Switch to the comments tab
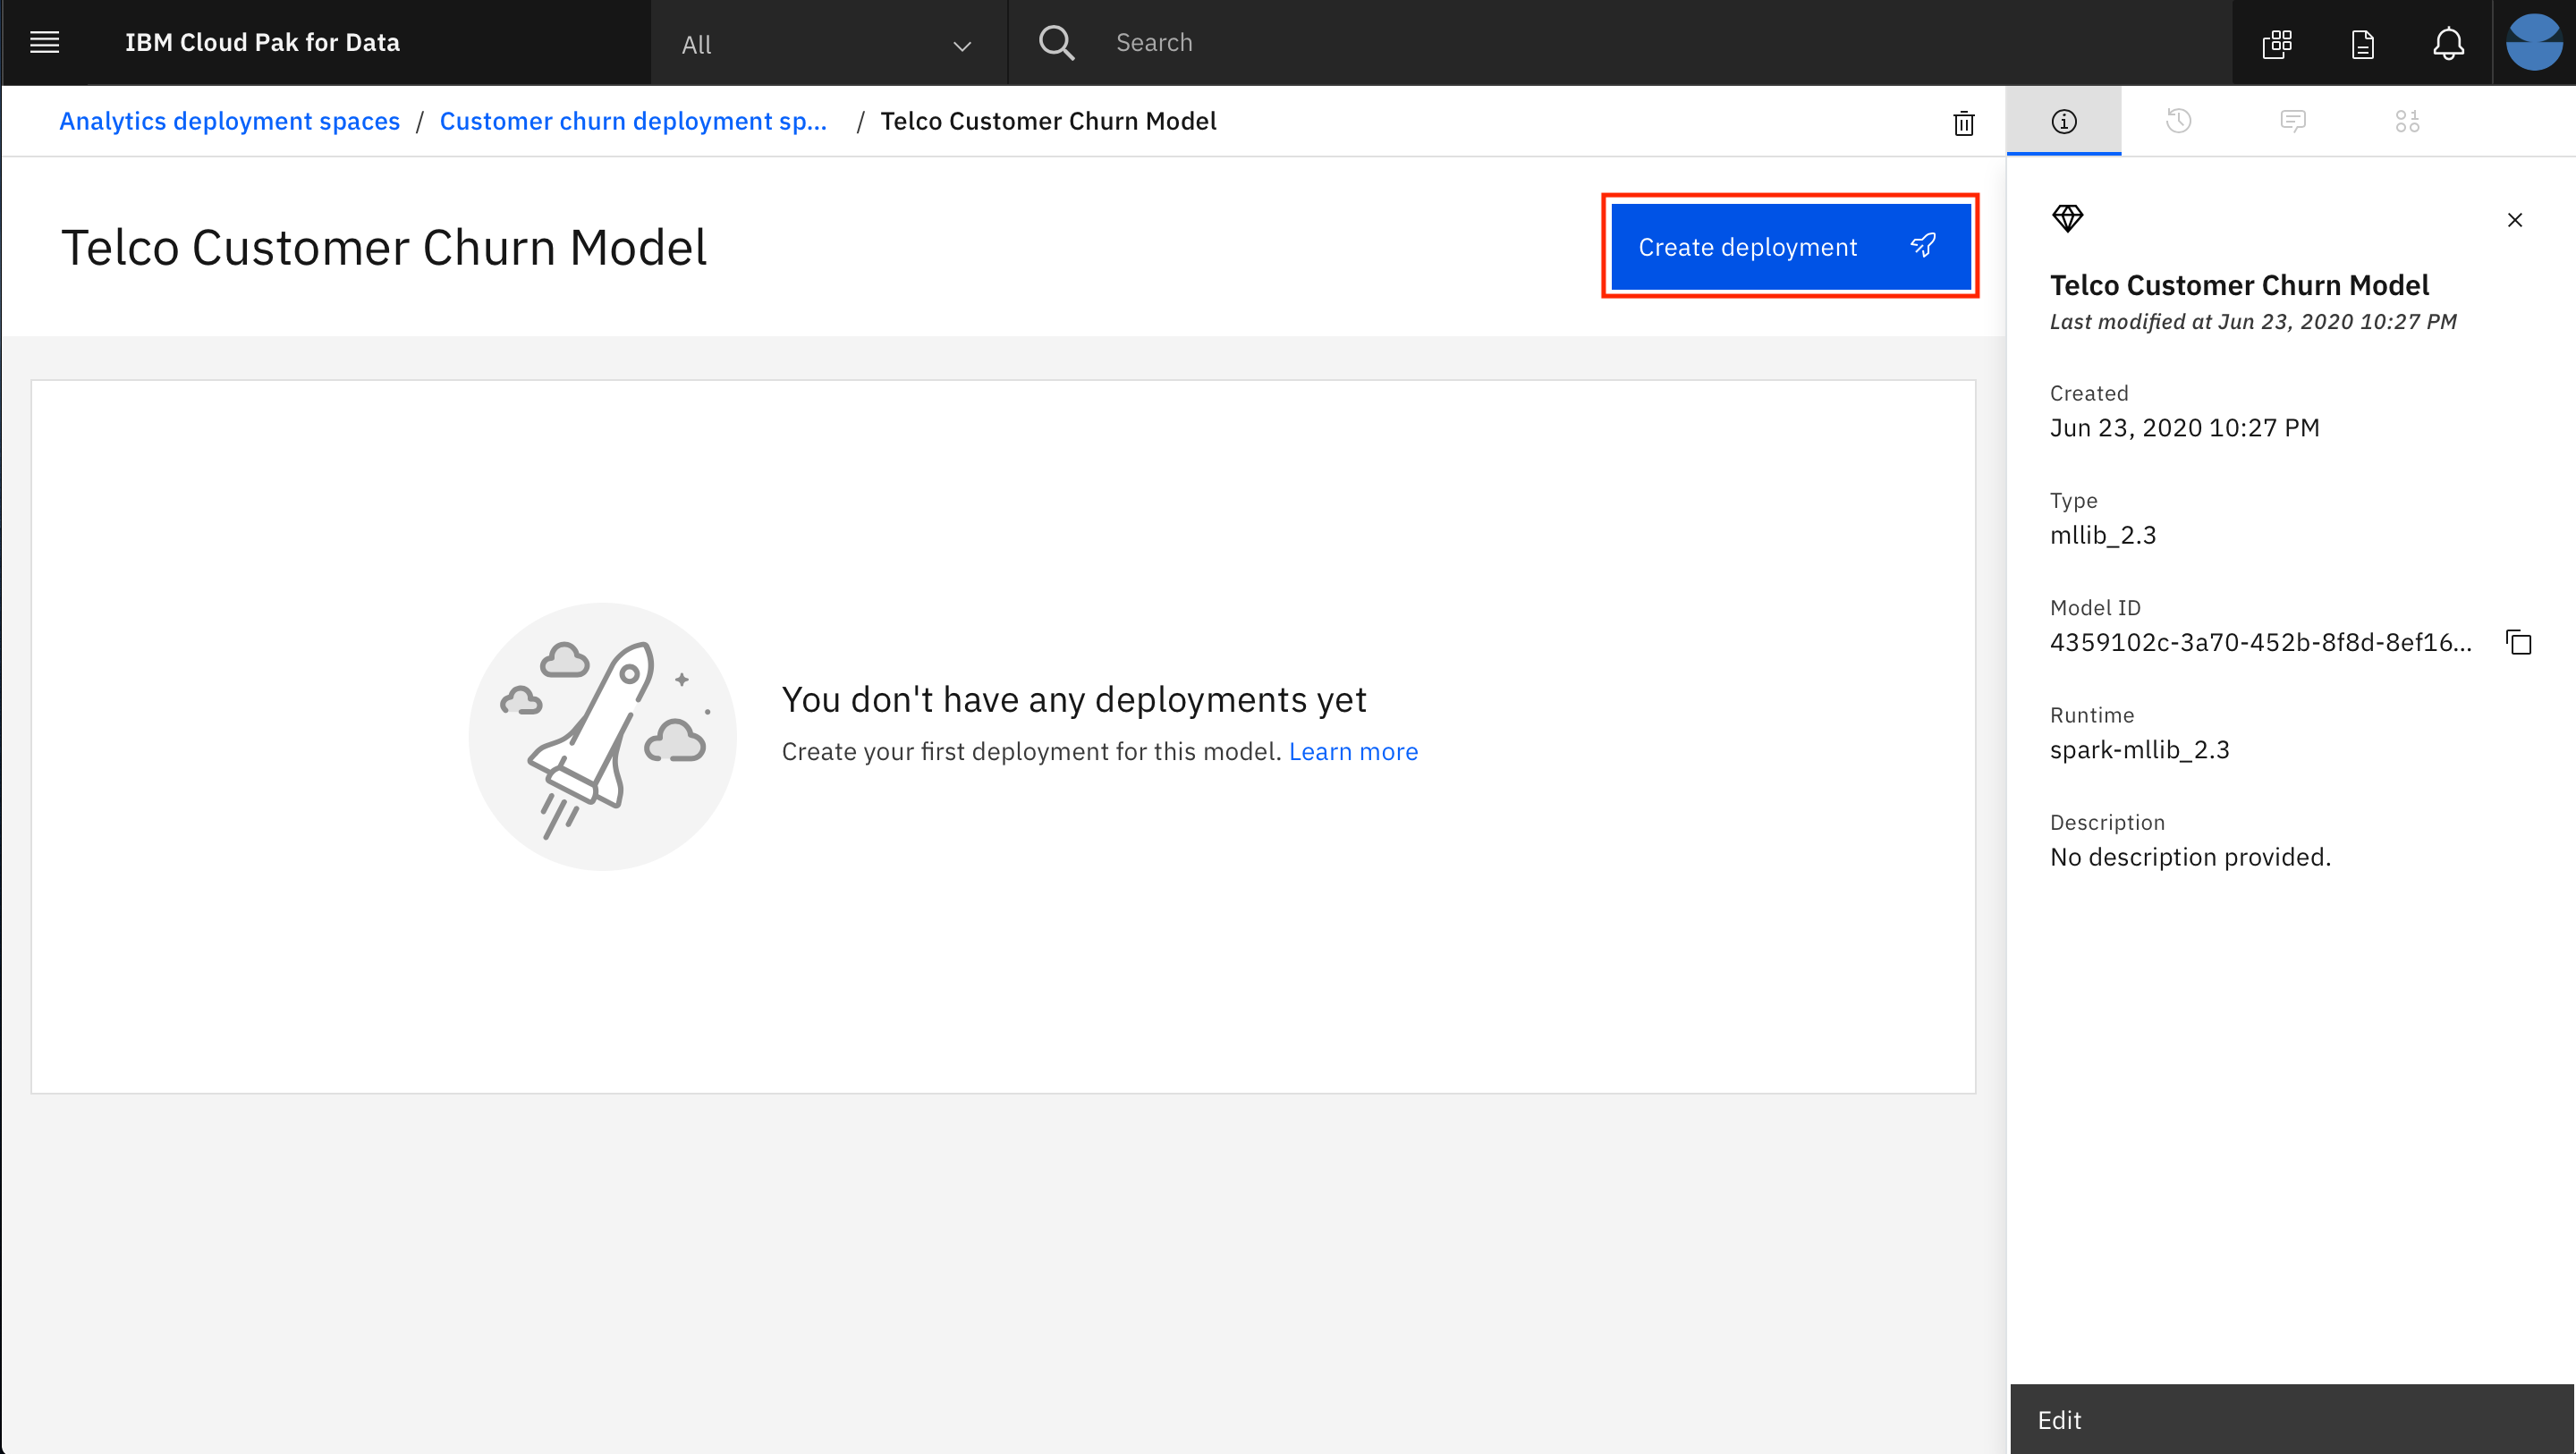 tap(2292, 121)
